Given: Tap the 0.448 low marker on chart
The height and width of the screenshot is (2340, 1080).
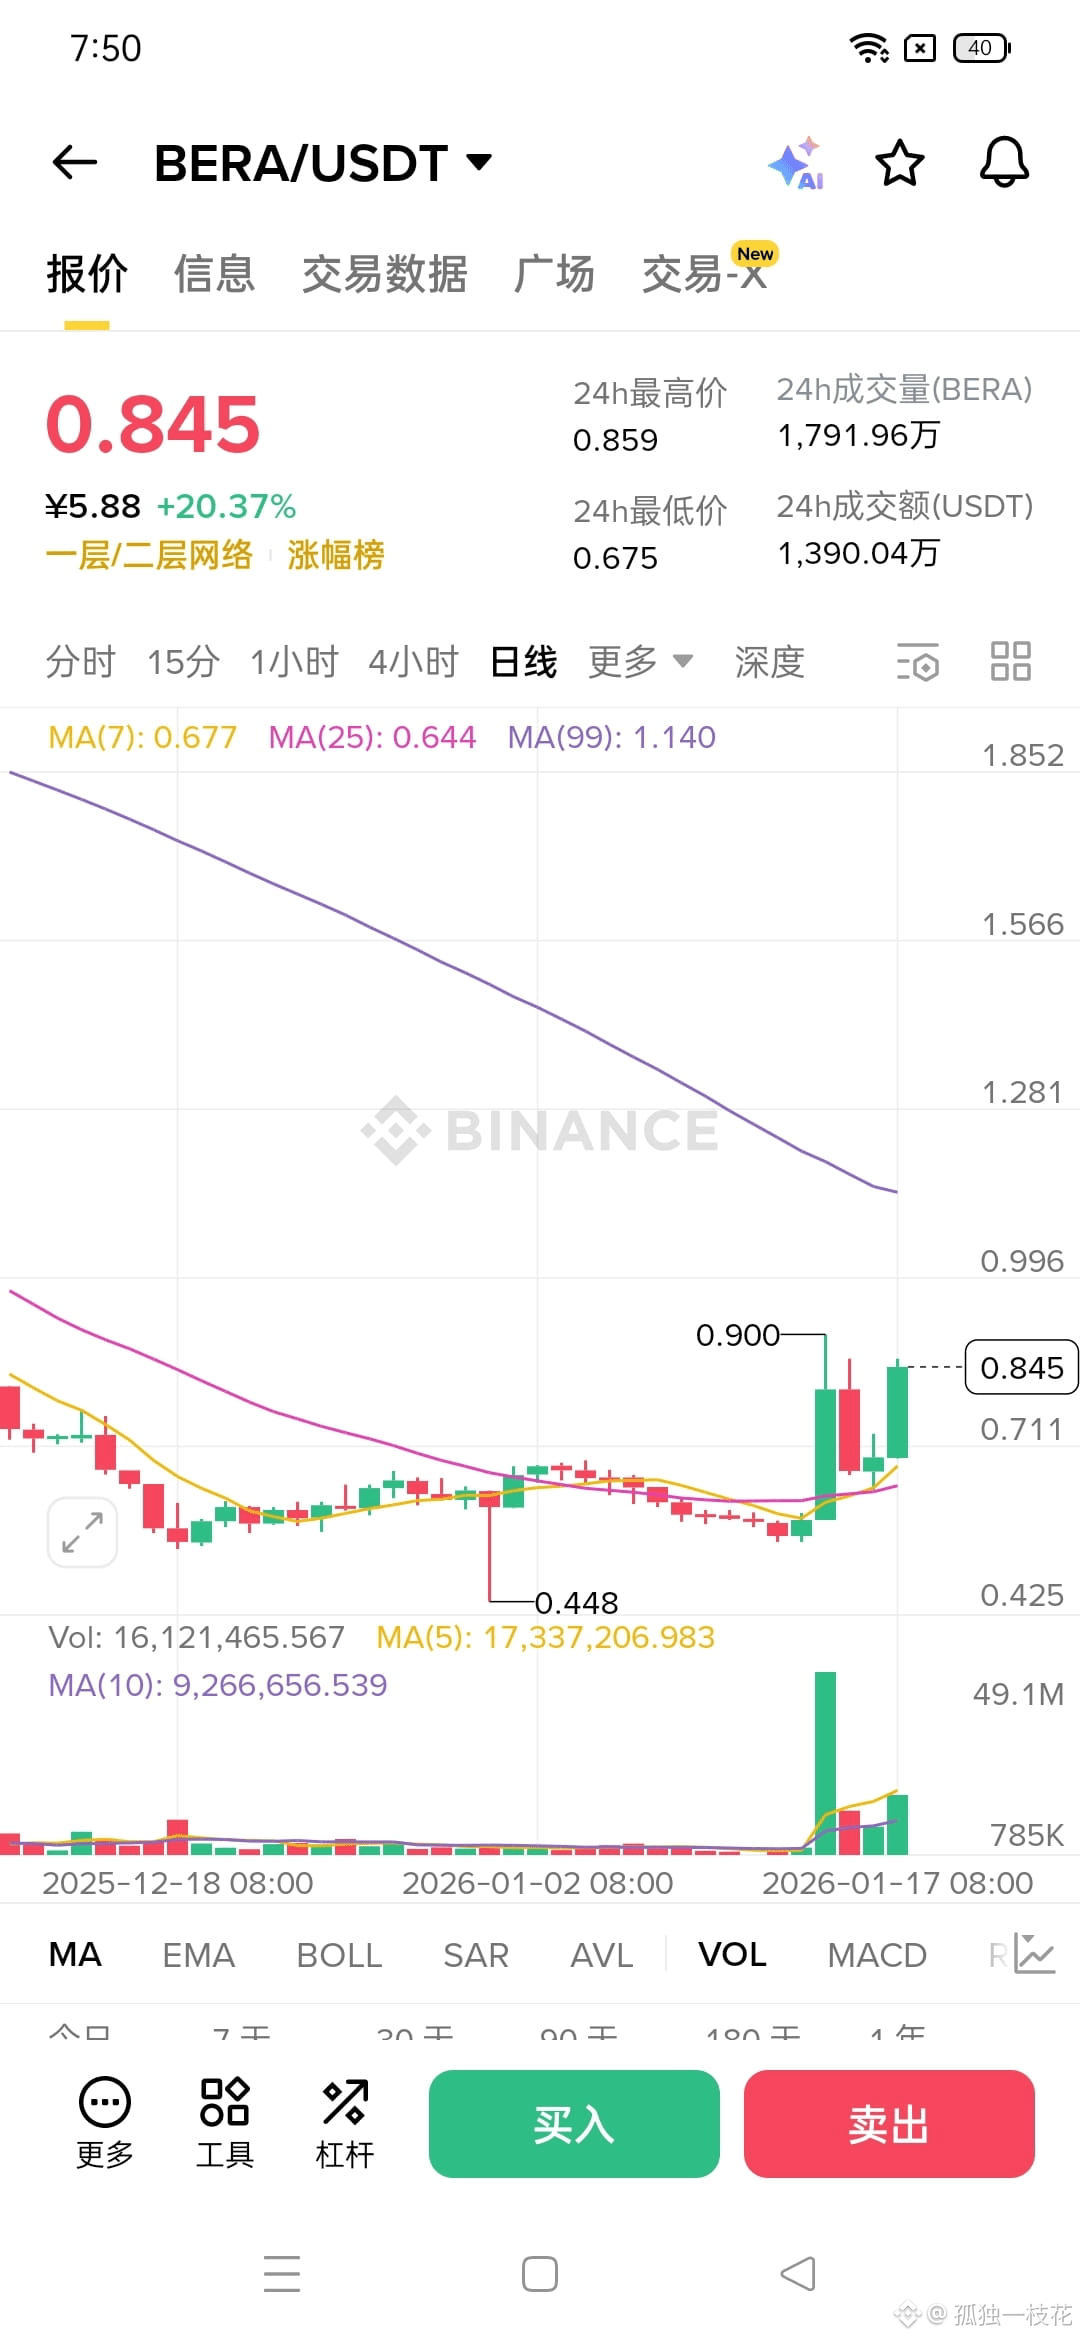Looking at the screenshot, I should pos(577,1603).
